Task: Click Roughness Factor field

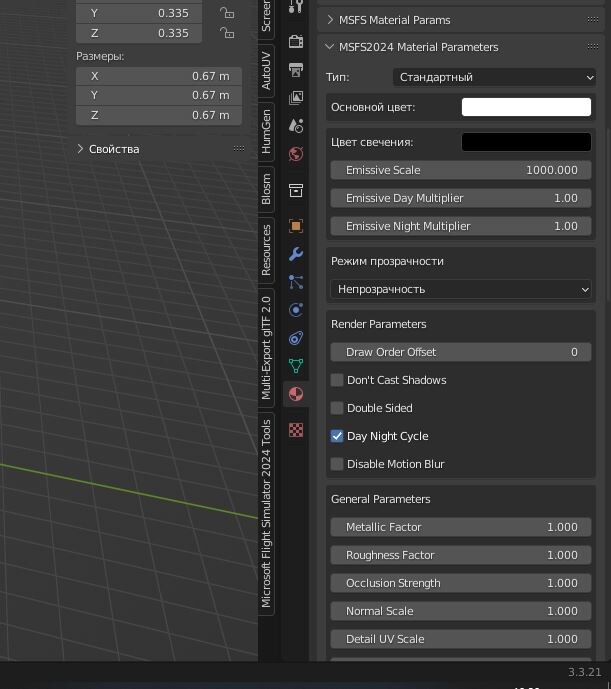Action: click(461, 555)
